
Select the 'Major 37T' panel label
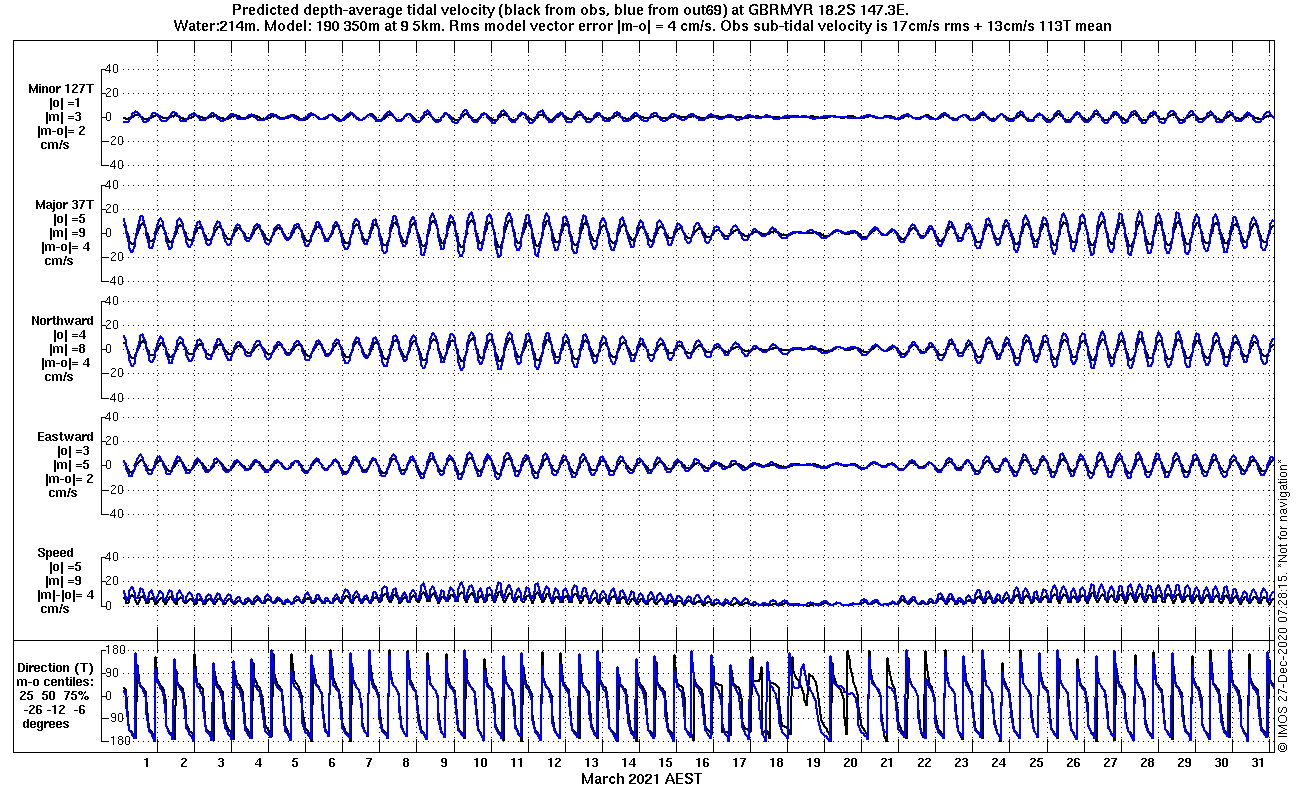pyautogui.click(x=64, y=205)
